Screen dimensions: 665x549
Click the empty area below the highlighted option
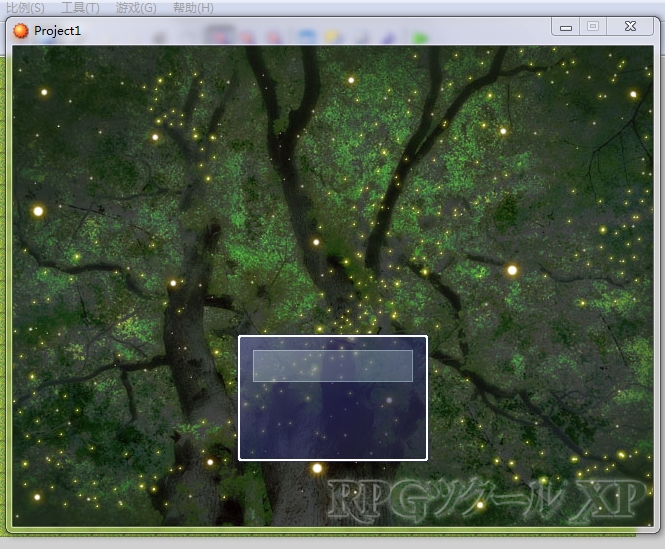[333, 418]
